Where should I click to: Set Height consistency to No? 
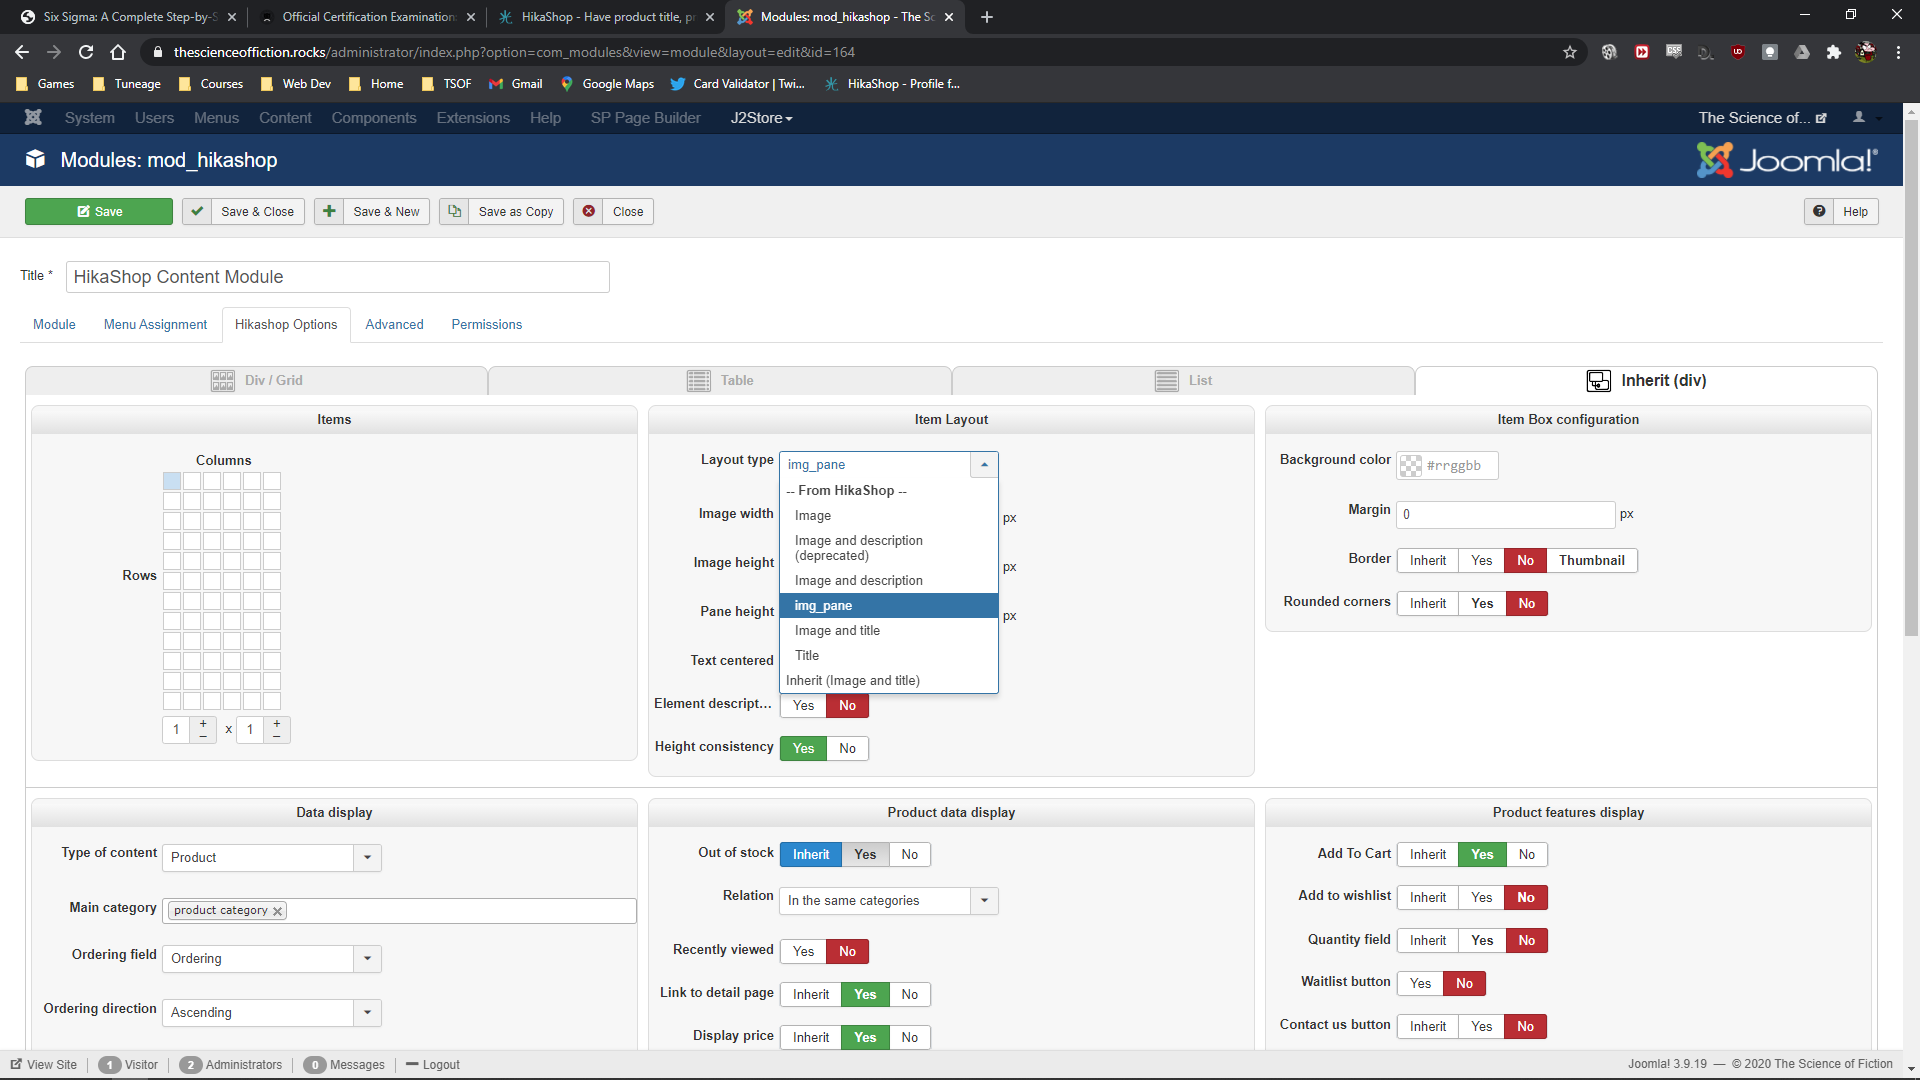click(847, 749)
